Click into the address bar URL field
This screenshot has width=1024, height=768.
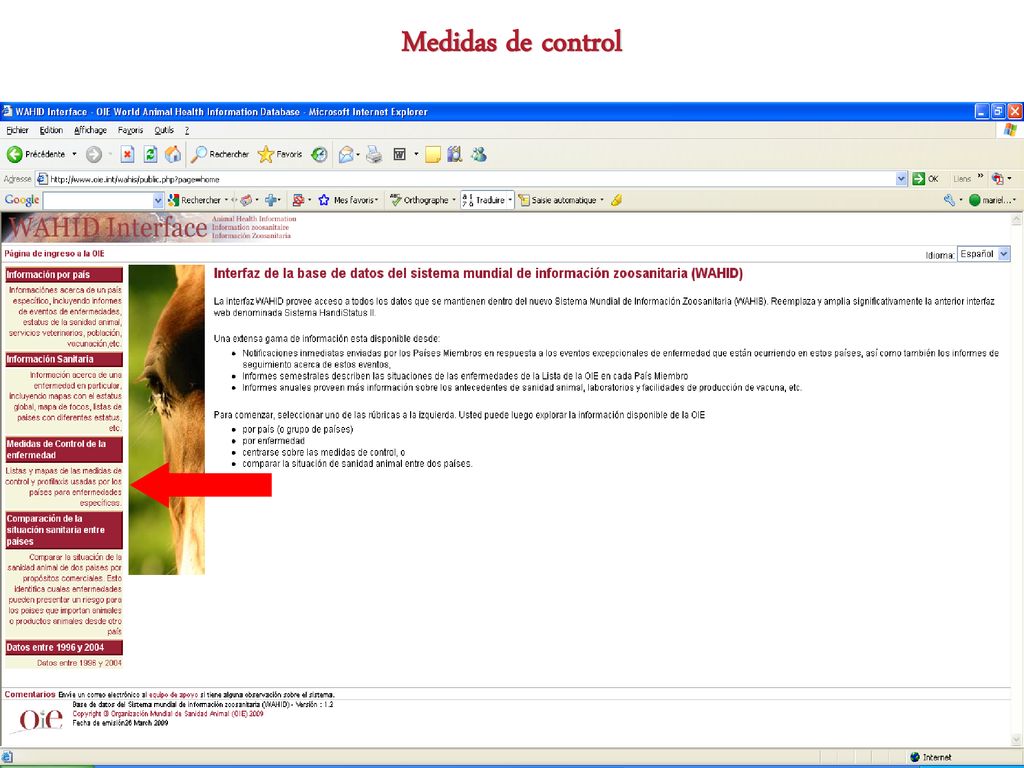[465, 179]
